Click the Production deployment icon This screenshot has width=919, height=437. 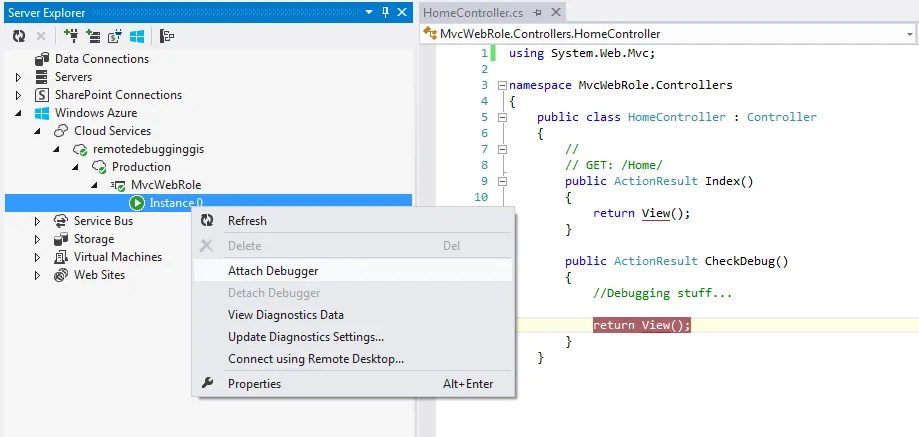point(99,167)
